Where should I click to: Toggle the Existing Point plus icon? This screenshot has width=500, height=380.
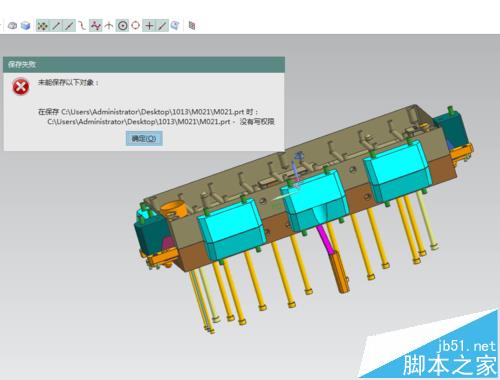coord(149,26)
